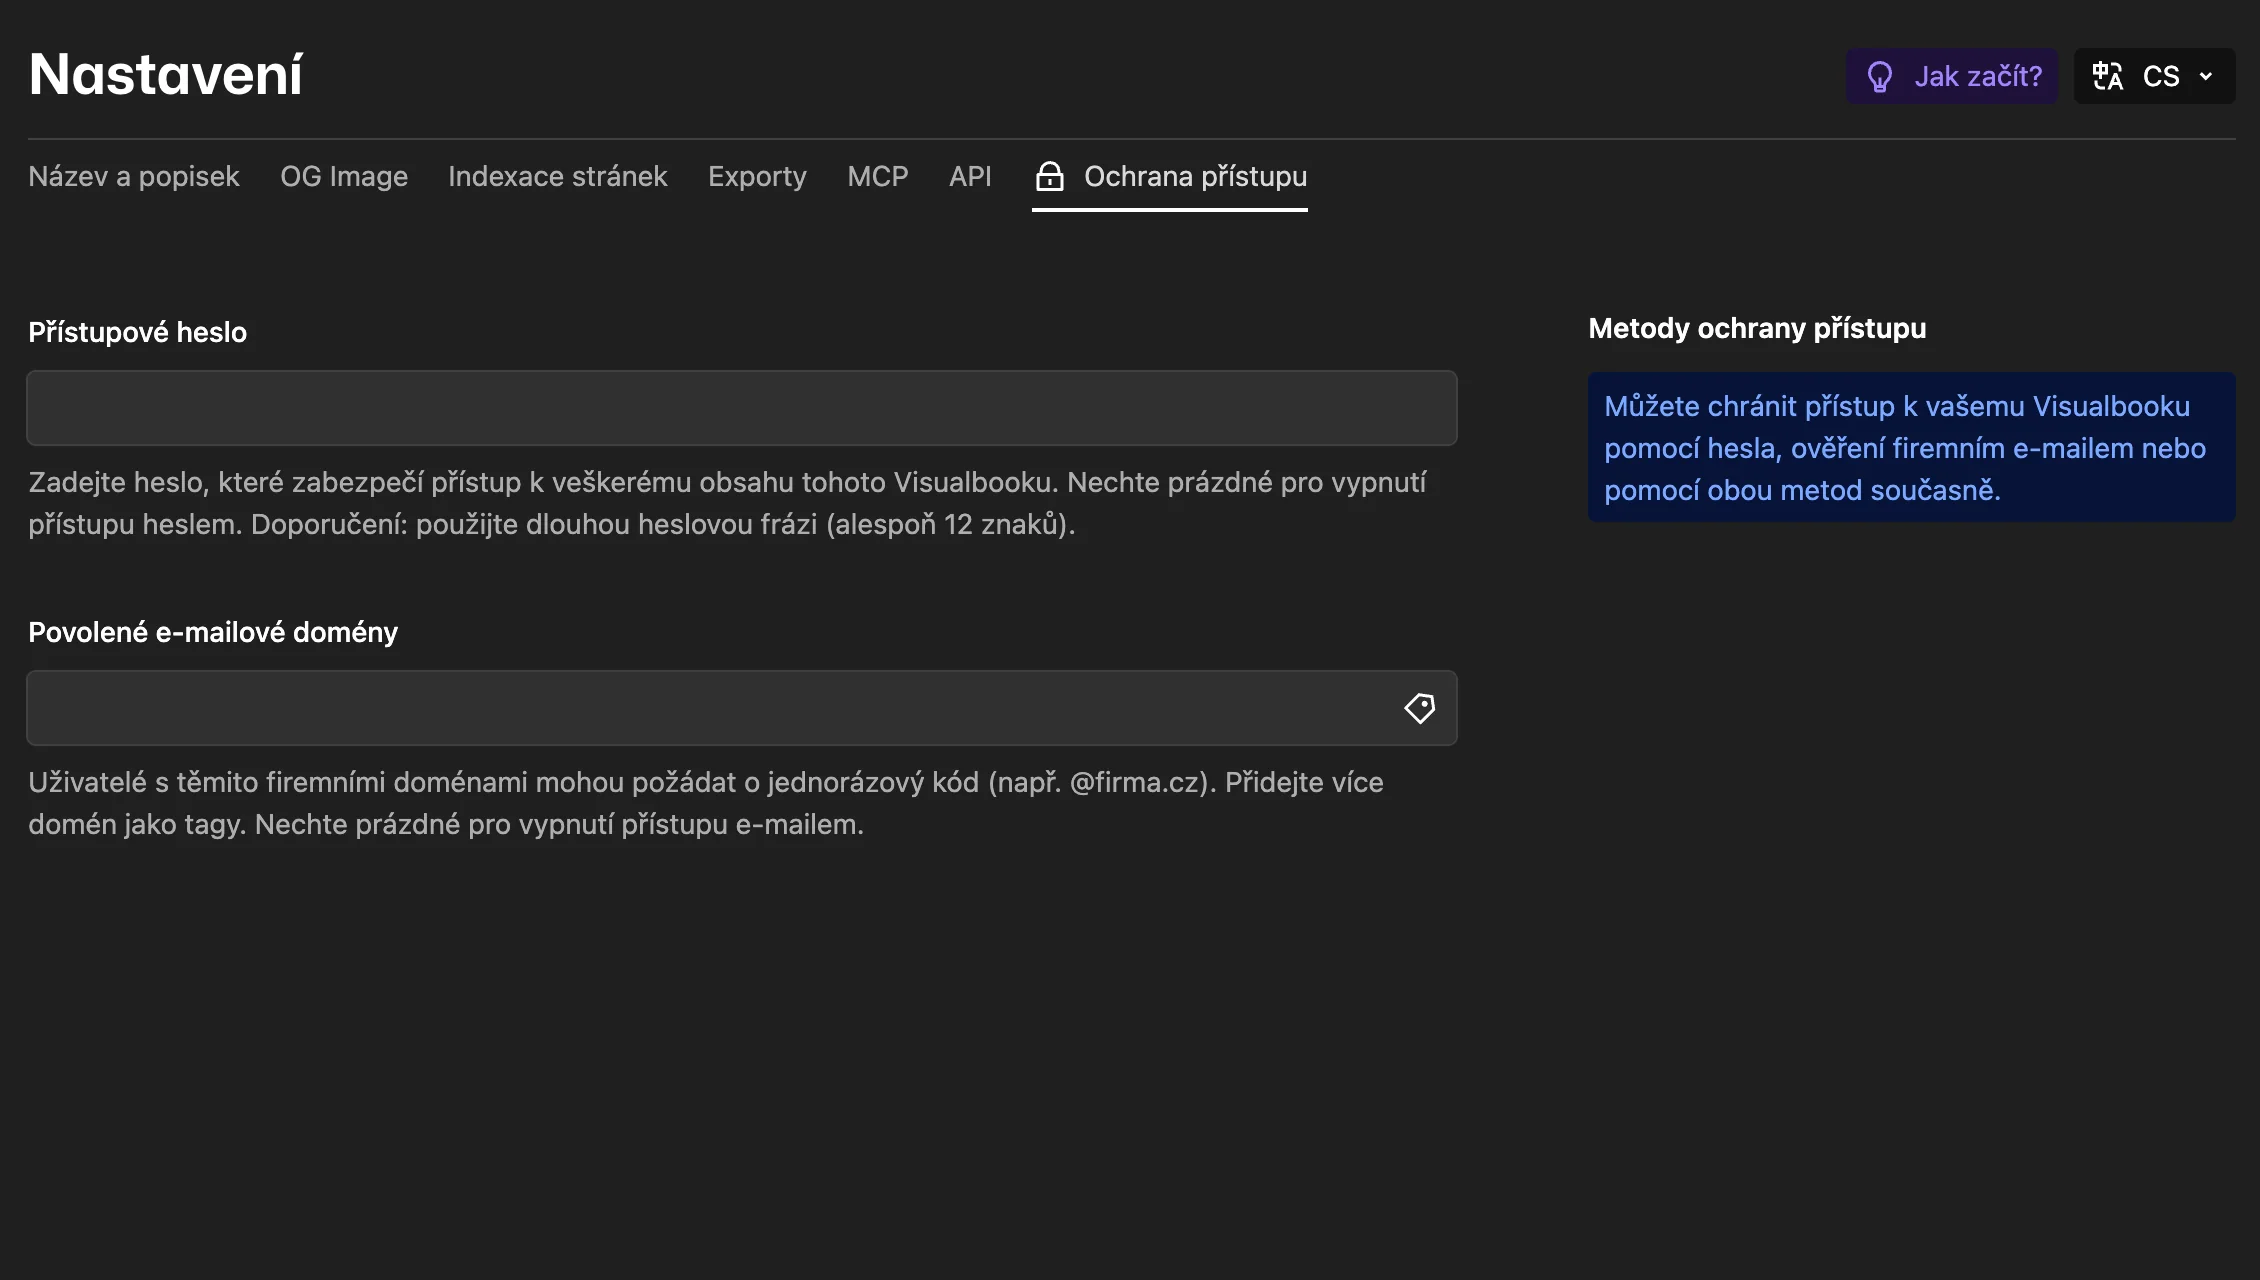Click the blue access protection info box

point(1911,447)
